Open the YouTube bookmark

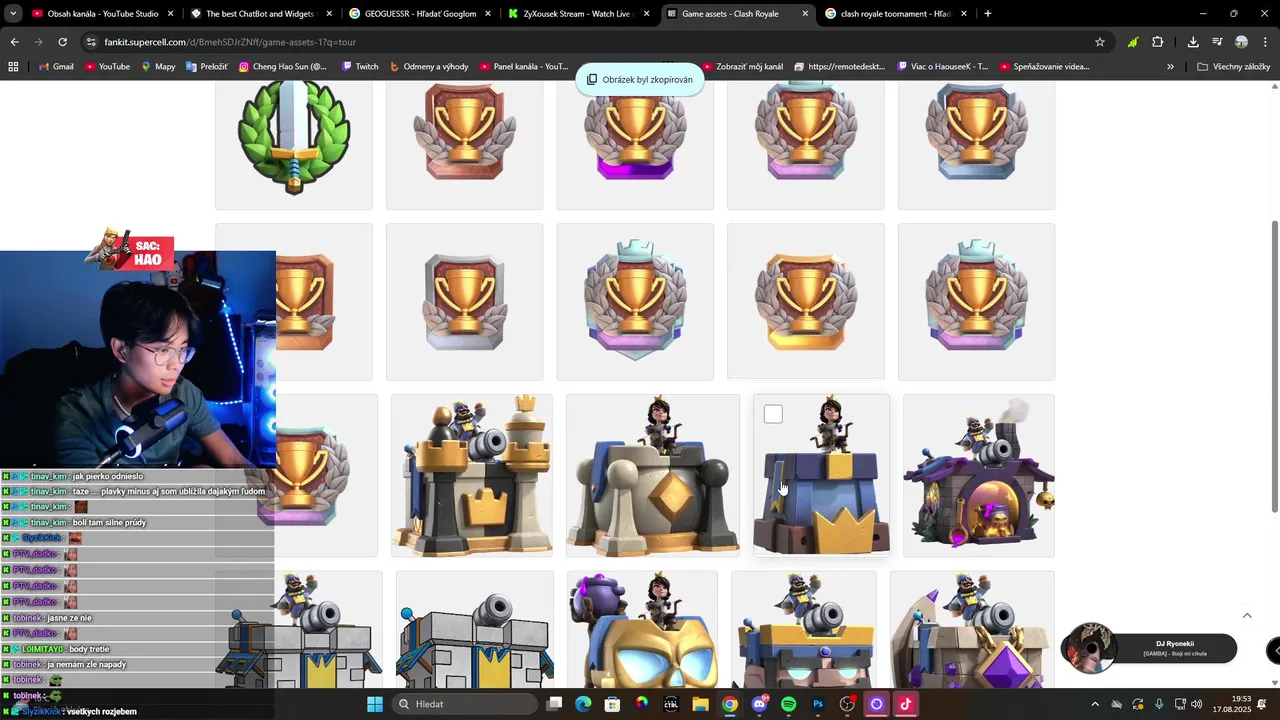coord(107,67)
